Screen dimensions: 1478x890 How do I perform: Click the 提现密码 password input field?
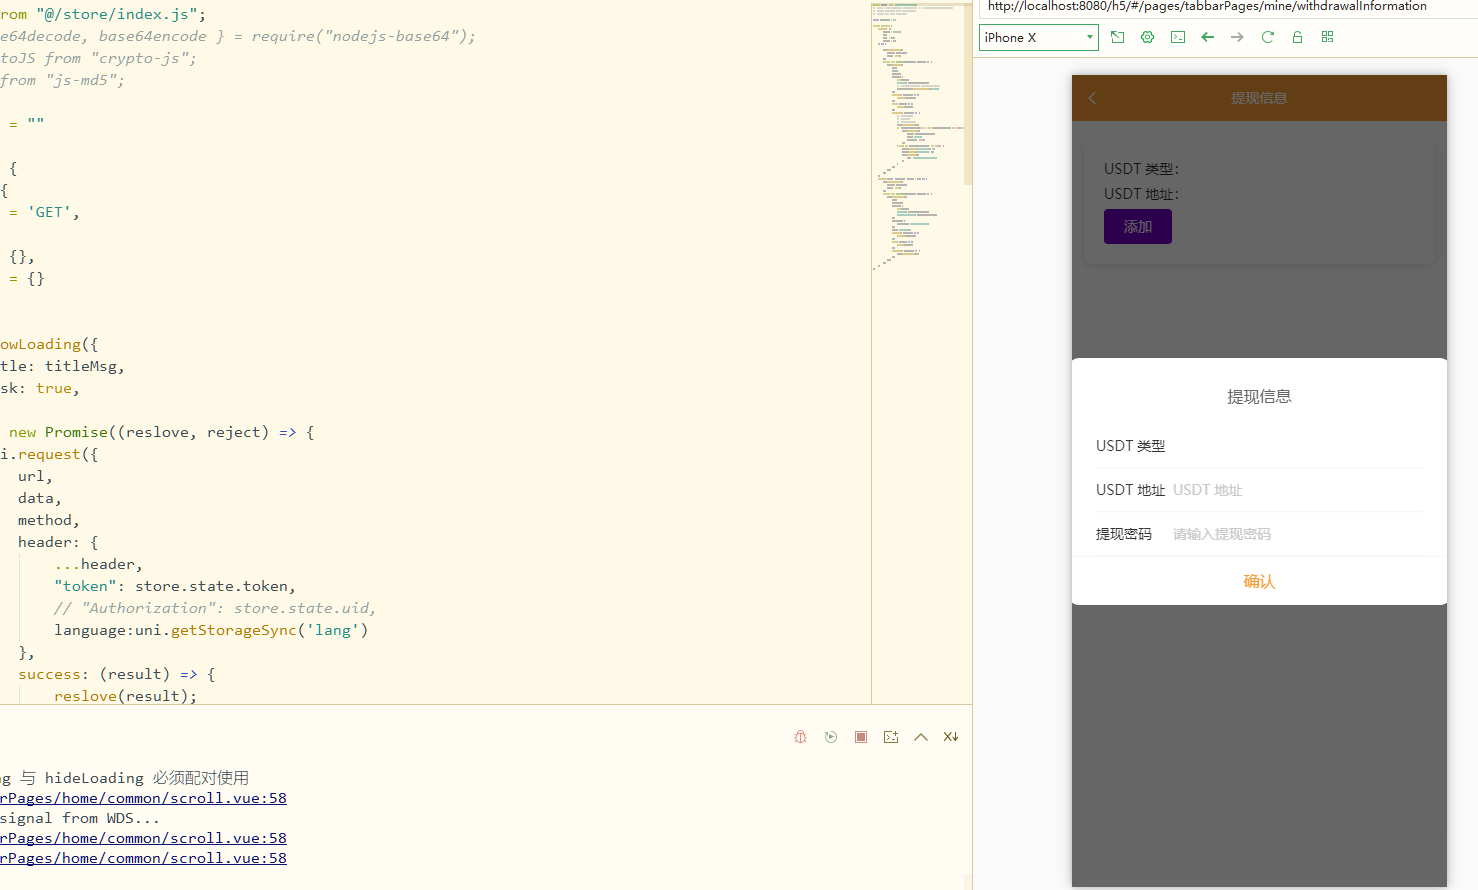coord(1295,534)
